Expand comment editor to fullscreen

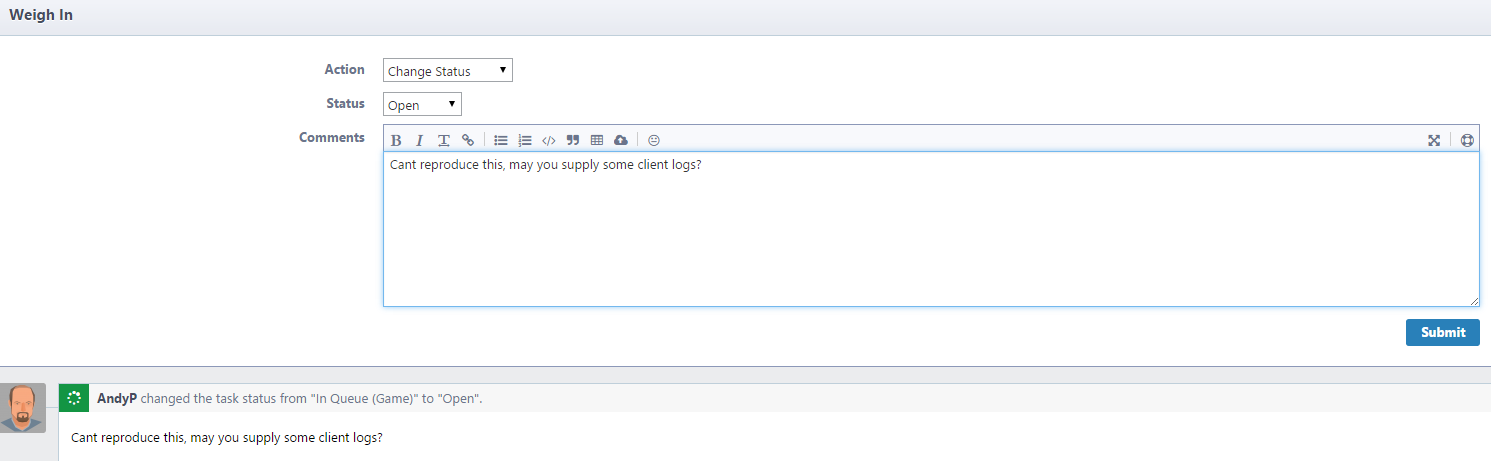(1434, 141)
